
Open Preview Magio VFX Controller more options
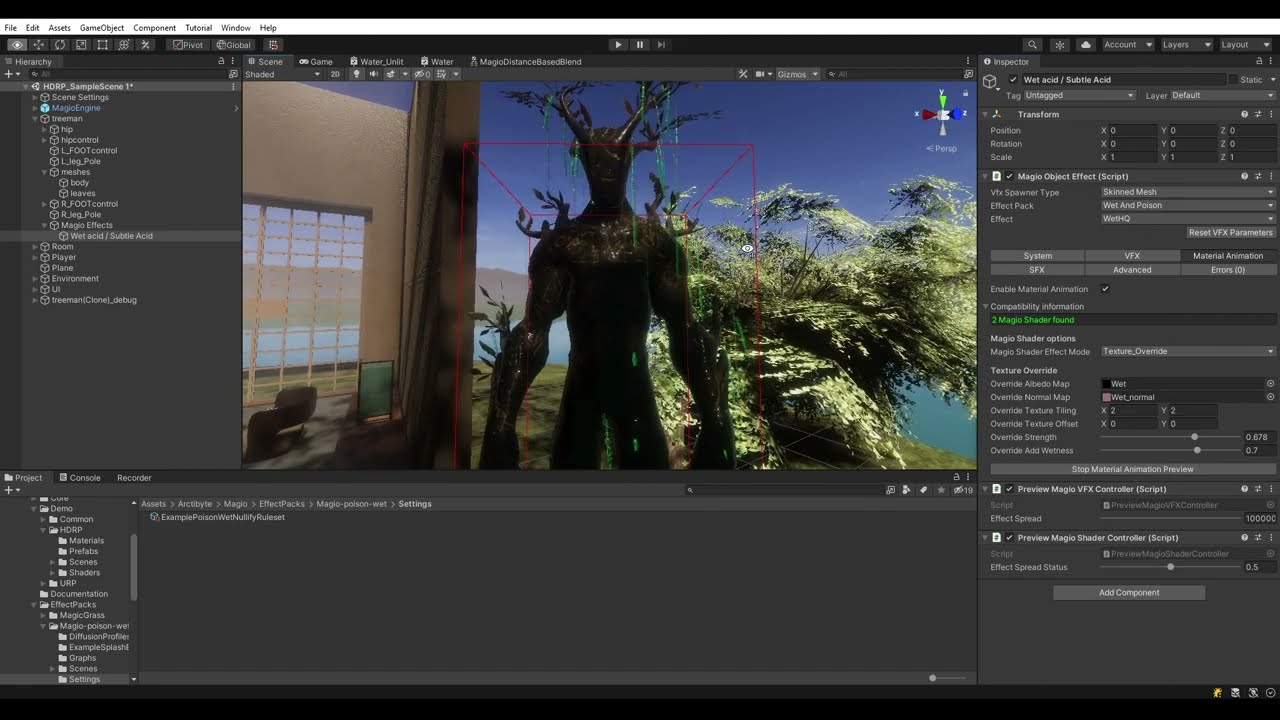(x=1271, y=490)
